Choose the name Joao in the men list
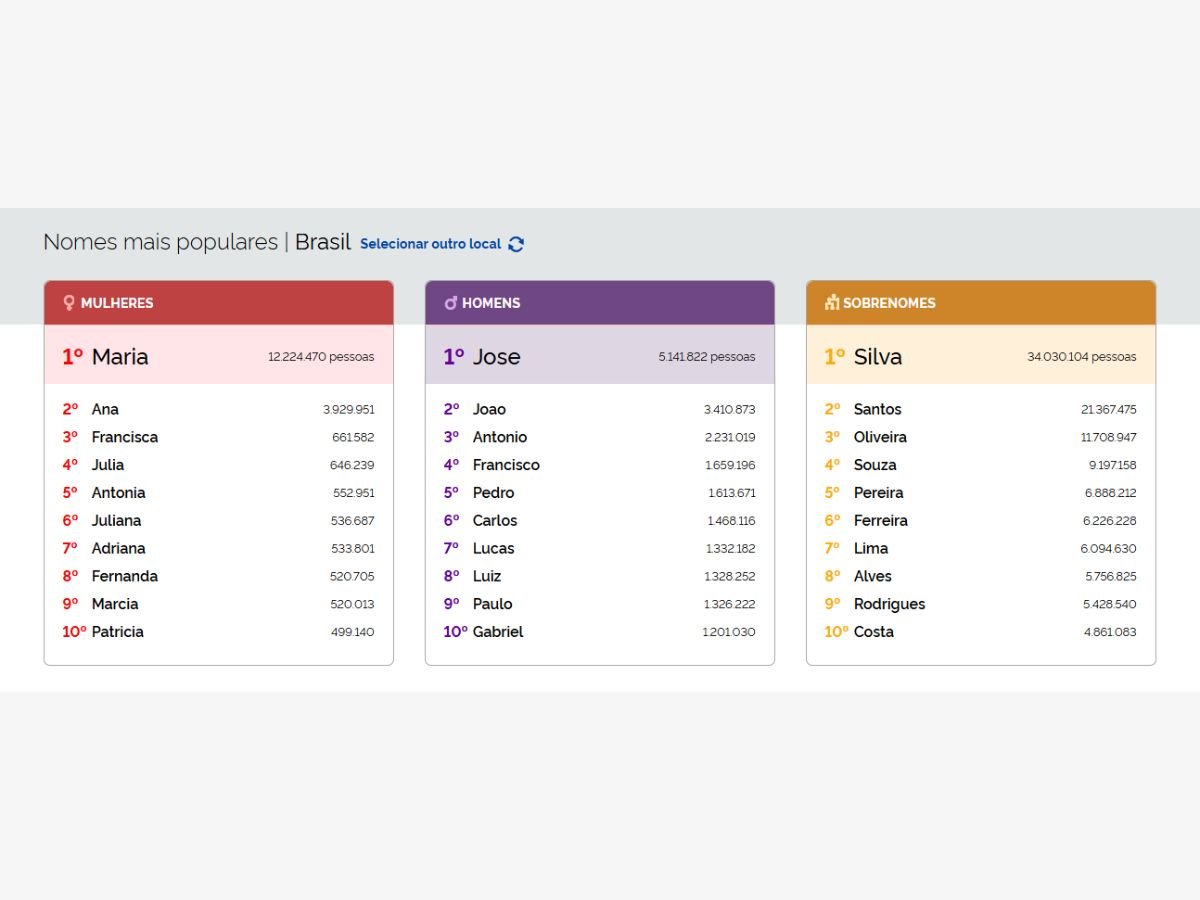The height and width of the screenshot is (900, 1200). [x=489, y=409]
